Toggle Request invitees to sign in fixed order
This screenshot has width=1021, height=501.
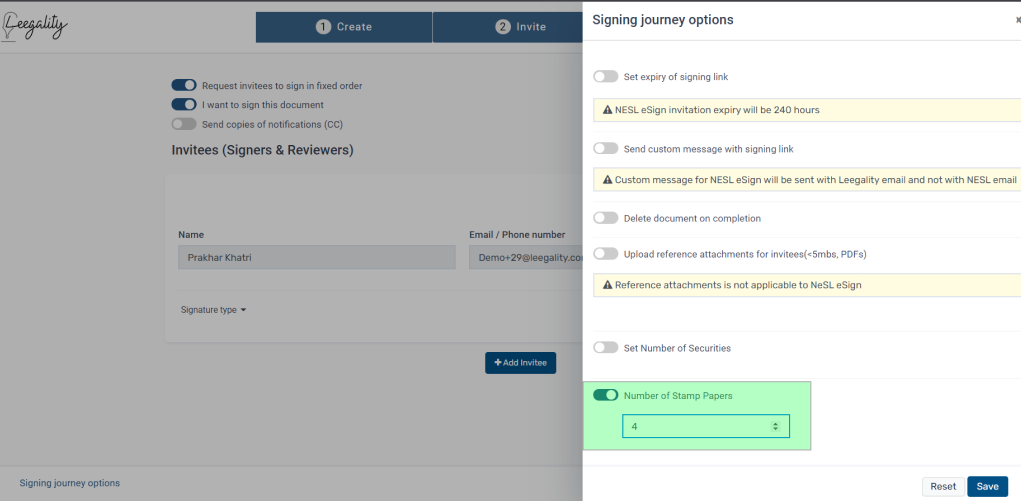184,85
